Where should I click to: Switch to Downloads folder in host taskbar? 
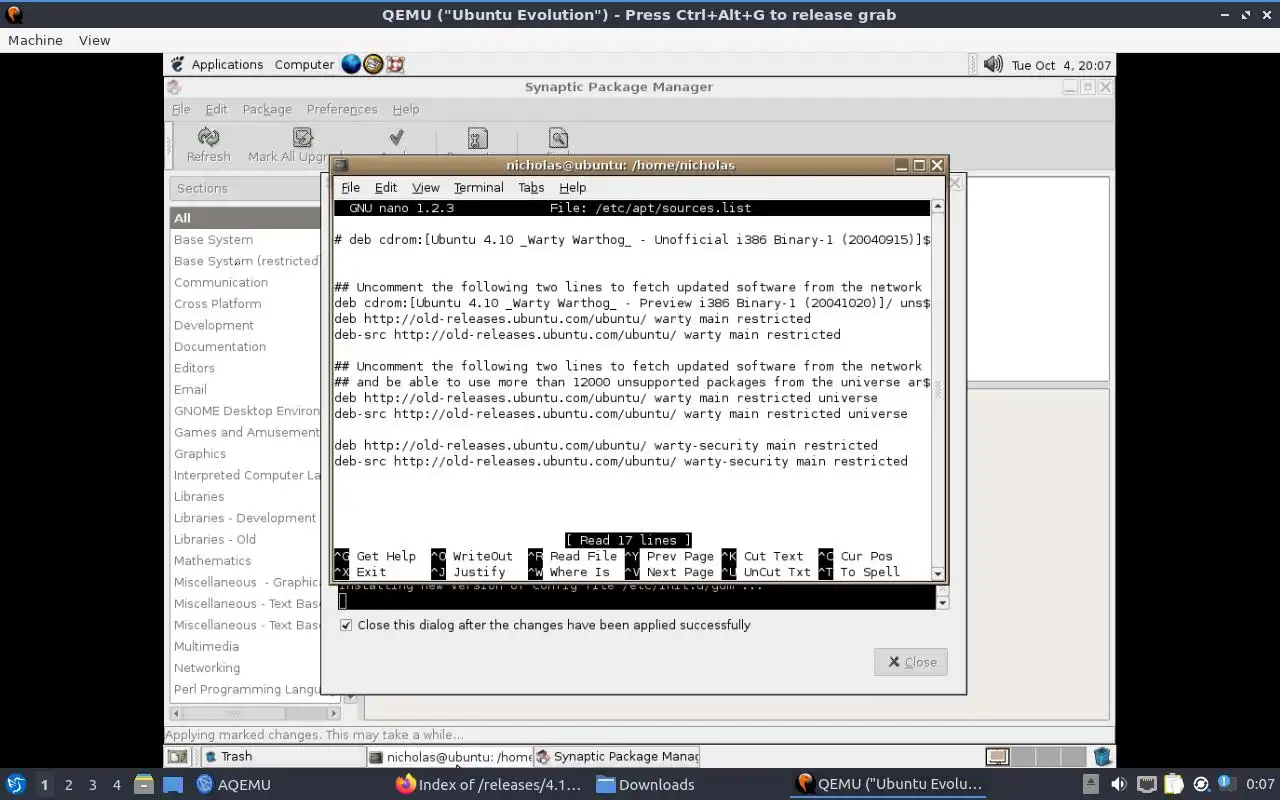[x=645, y=784]
